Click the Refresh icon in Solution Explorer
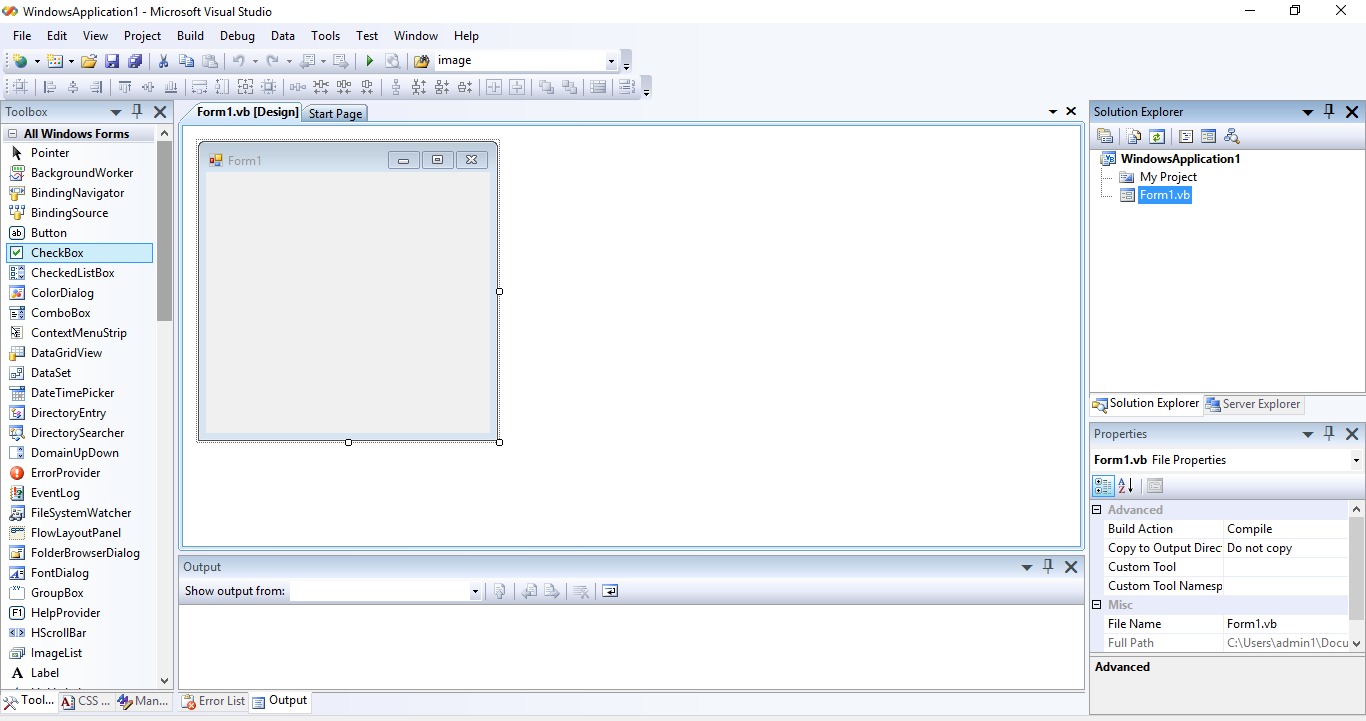The width and height of the screenshot is (1366, 721). tap(1157, 137)
